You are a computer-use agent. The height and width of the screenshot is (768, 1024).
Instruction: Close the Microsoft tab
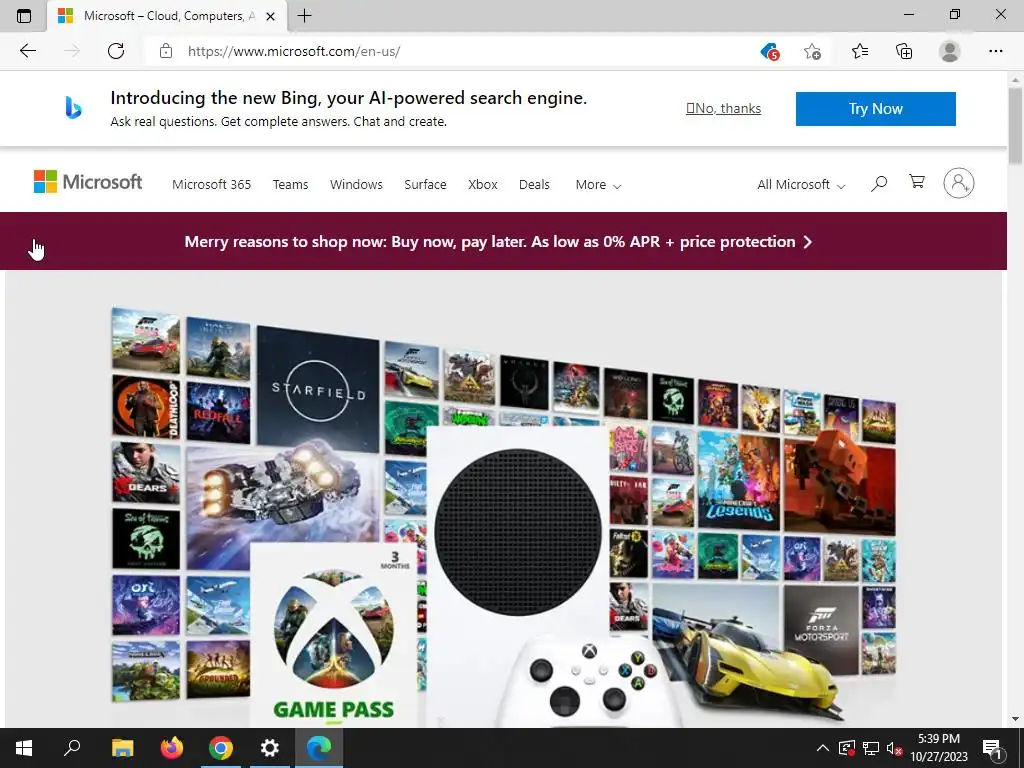pos(270,16)
